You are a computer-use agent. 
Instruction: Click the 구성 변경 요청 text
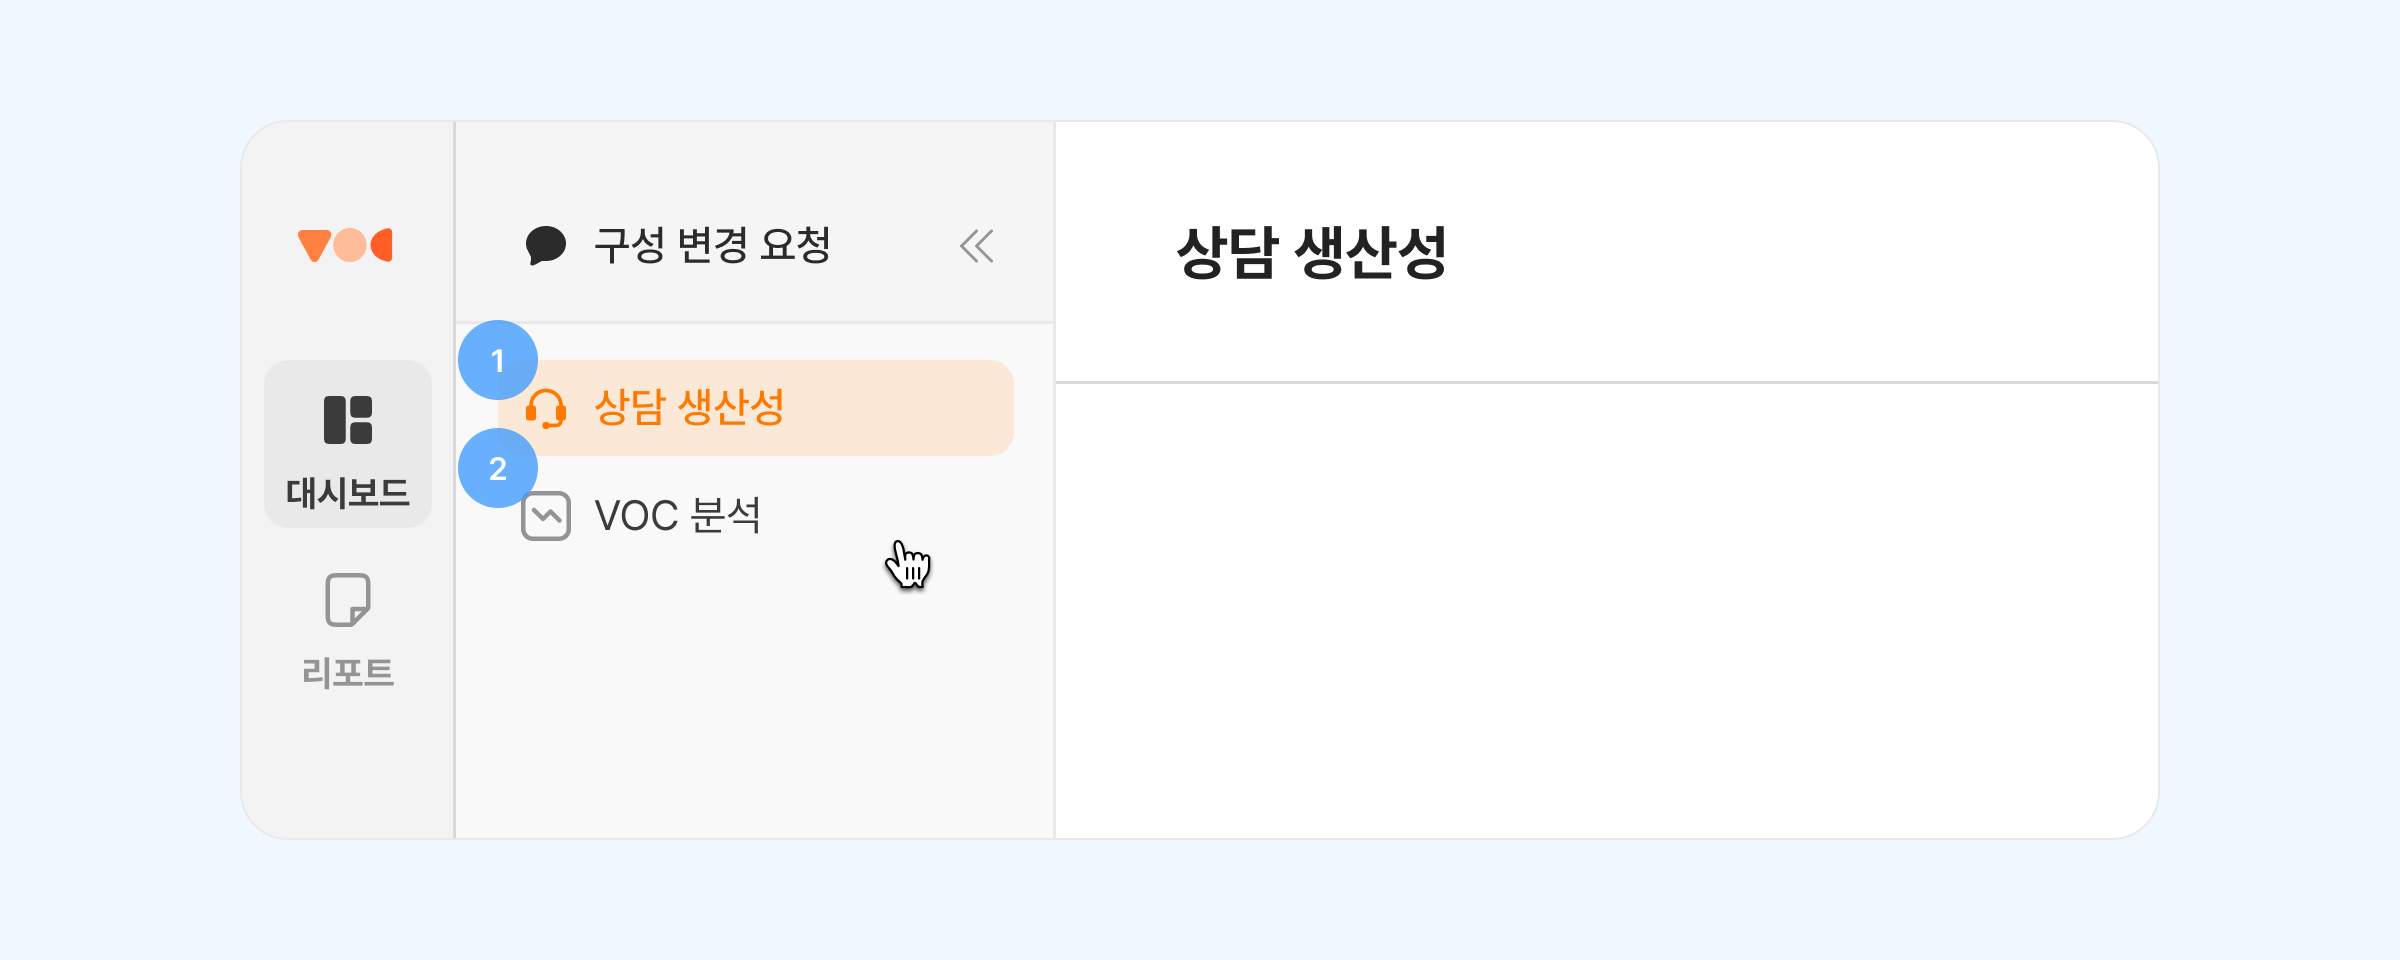(x=712, y=246)
